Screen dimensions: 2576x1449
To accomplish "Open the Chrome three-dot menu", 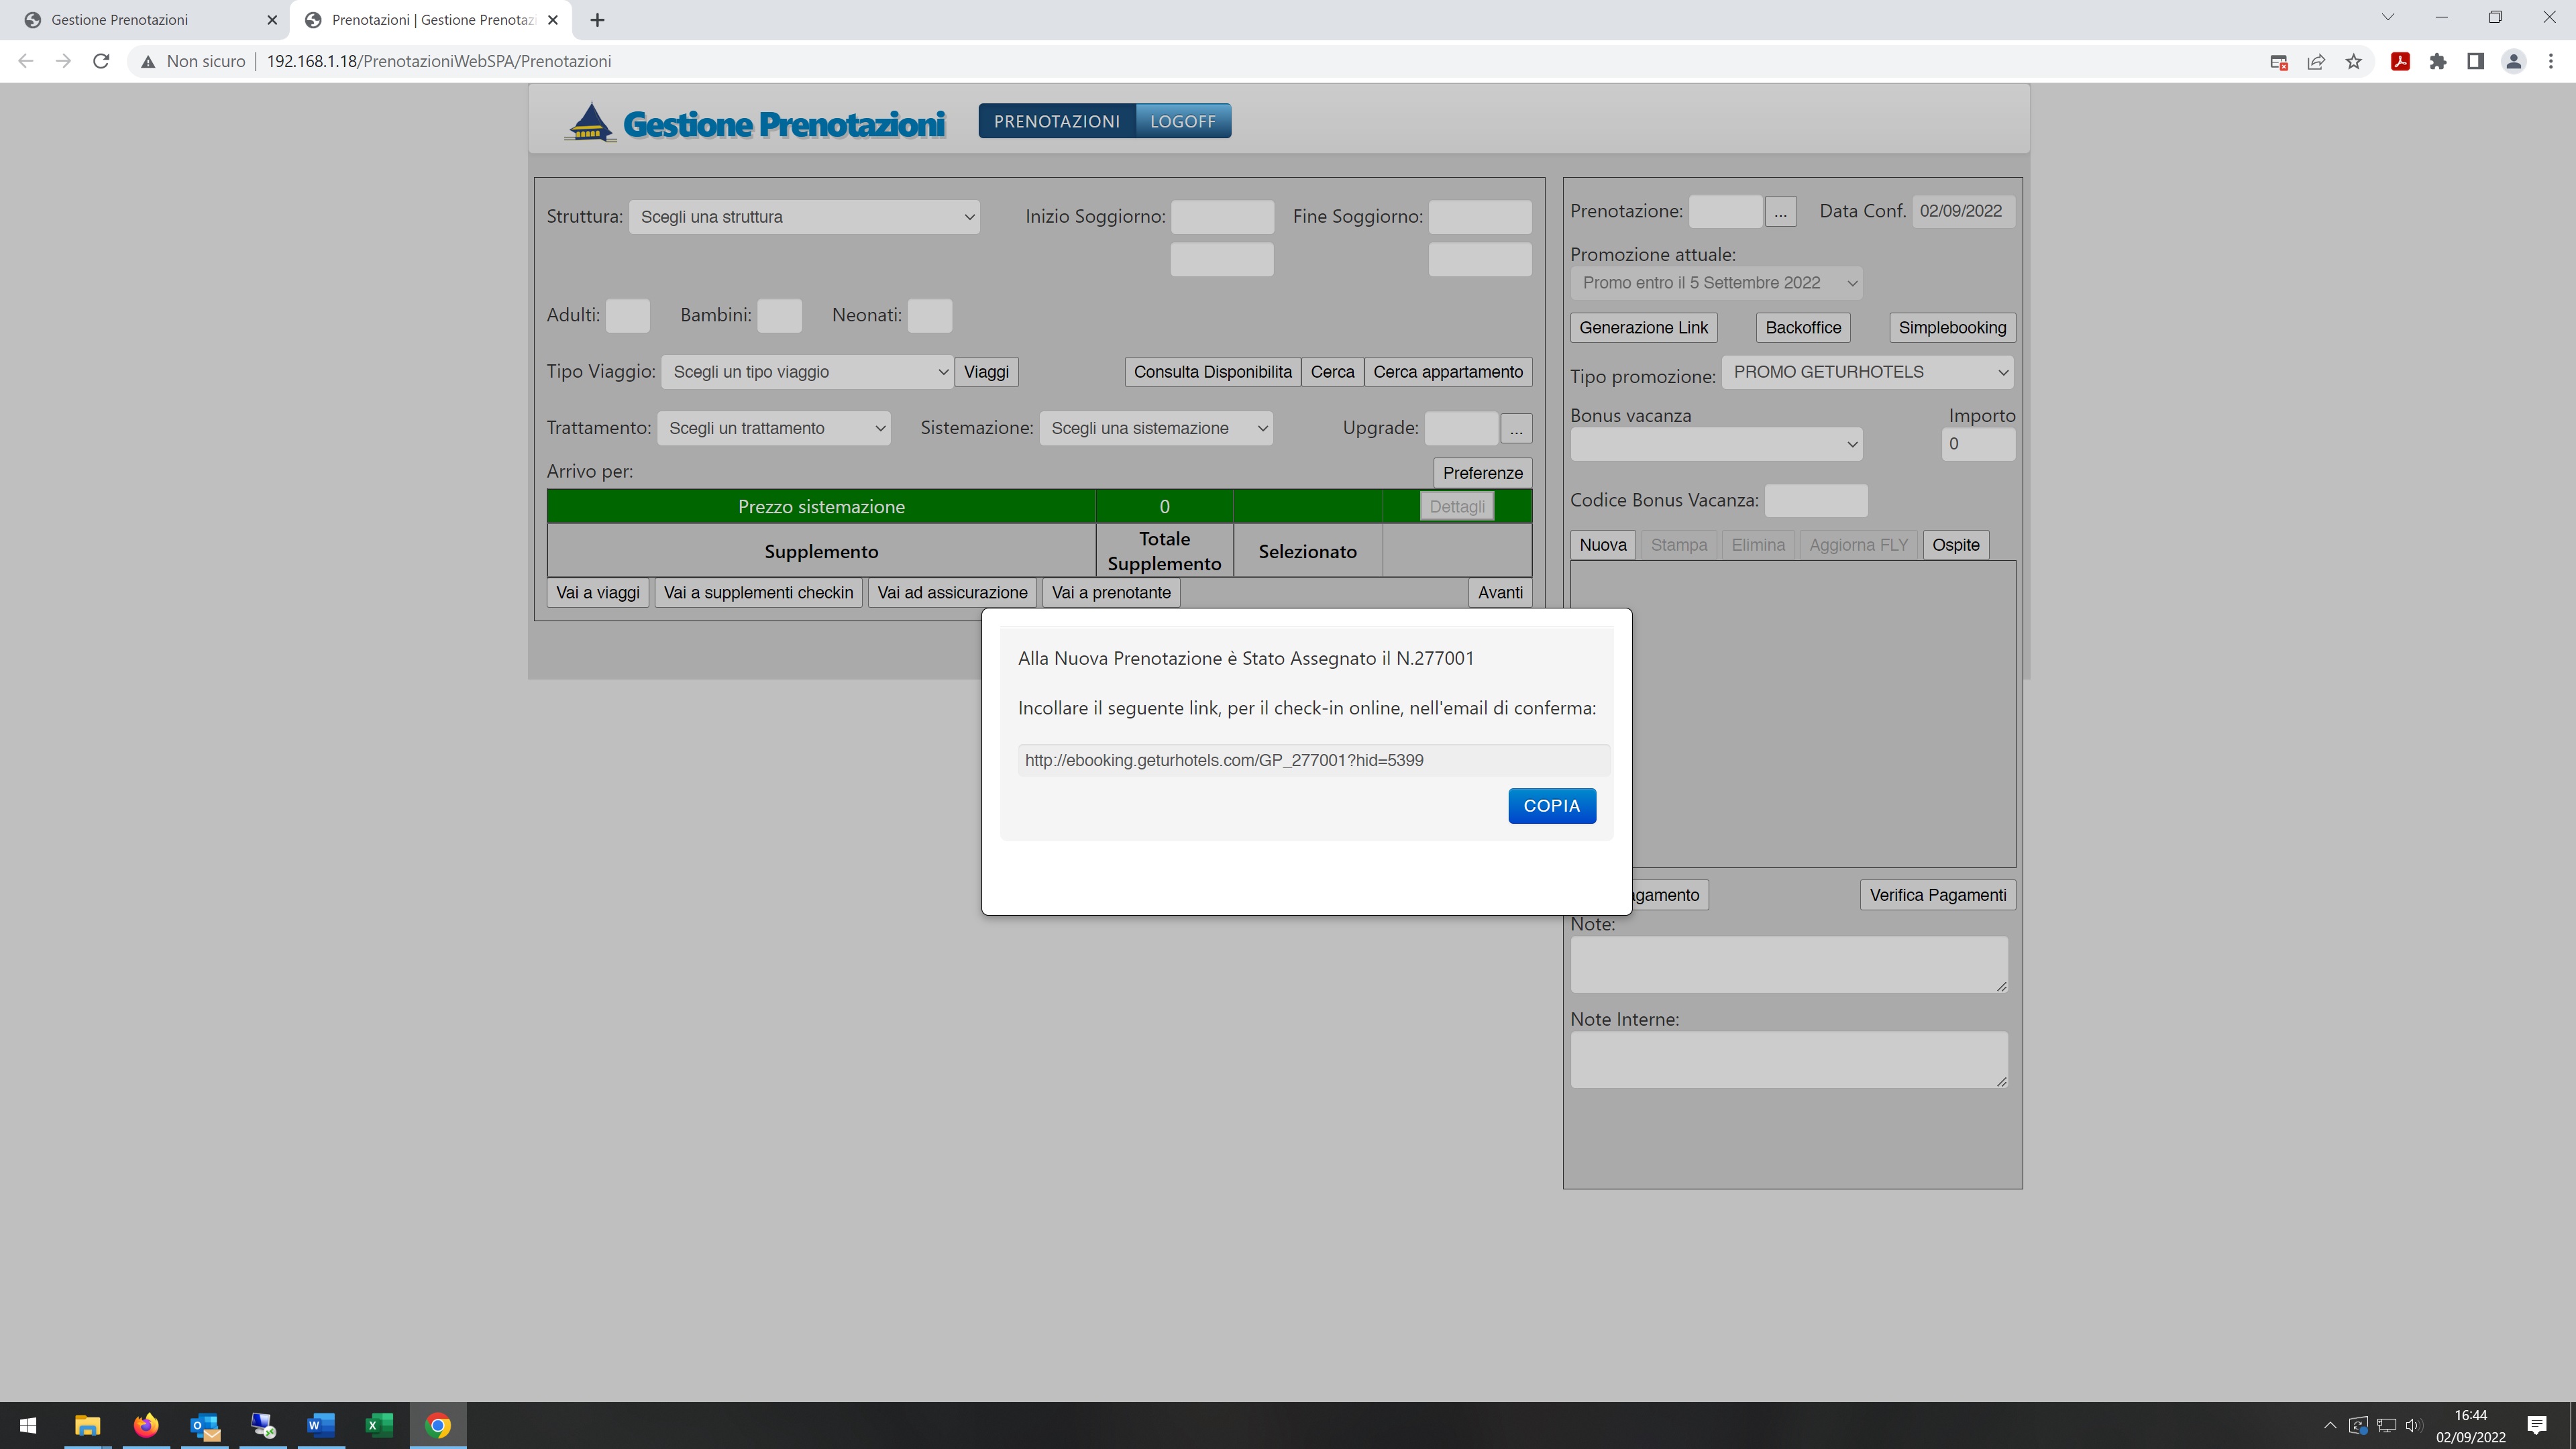I will pos(2551,61).
